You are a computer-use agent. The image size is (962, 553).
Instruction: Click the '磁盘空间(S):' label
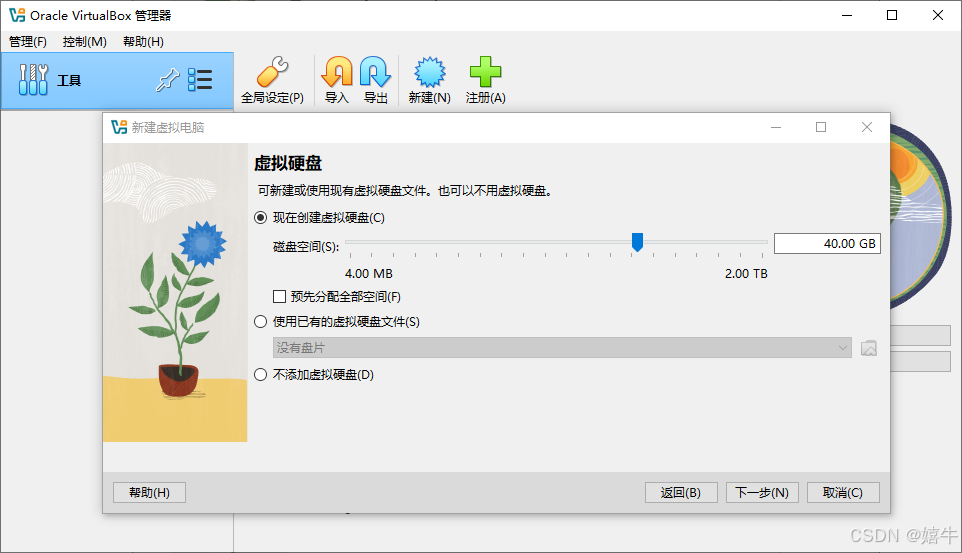[306, 247]
